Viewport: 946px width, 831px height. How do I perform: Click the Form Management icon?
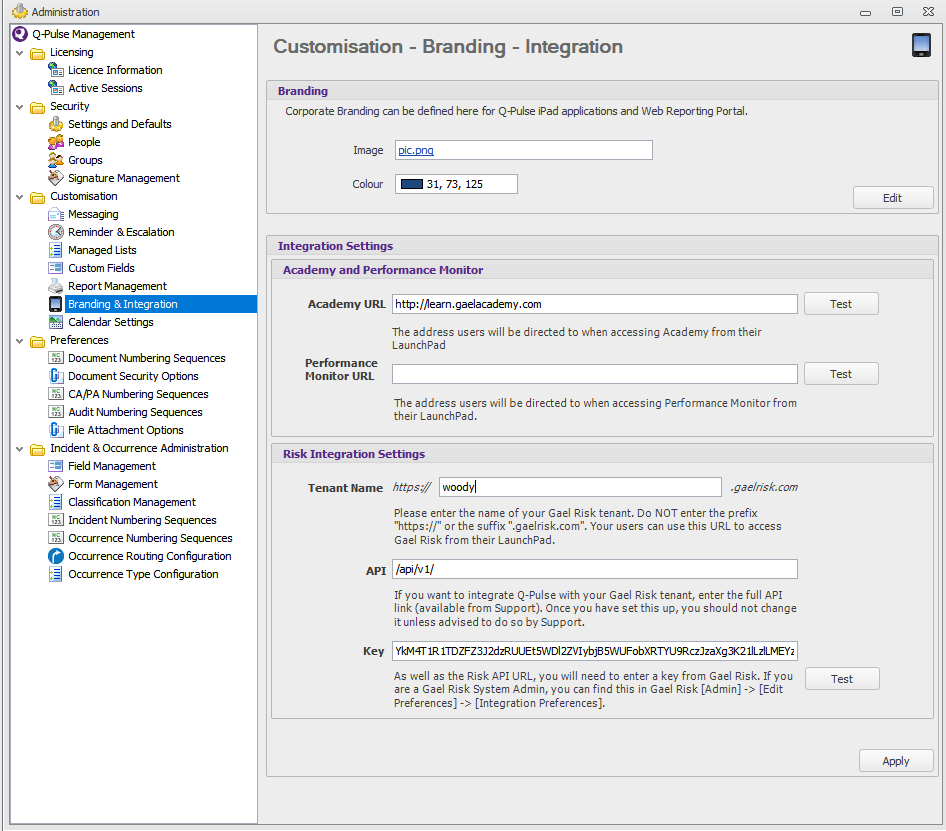coord(56,484)
